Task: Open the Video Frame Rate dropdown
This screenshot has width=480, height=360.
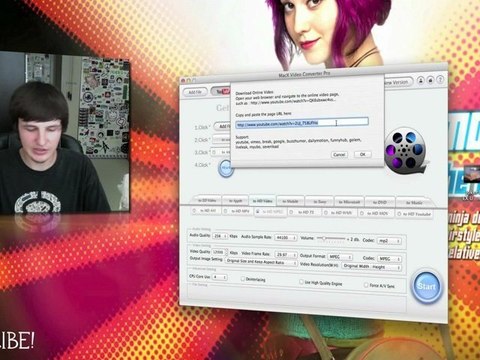Action: pyautogui.click(x=286, y=255)
